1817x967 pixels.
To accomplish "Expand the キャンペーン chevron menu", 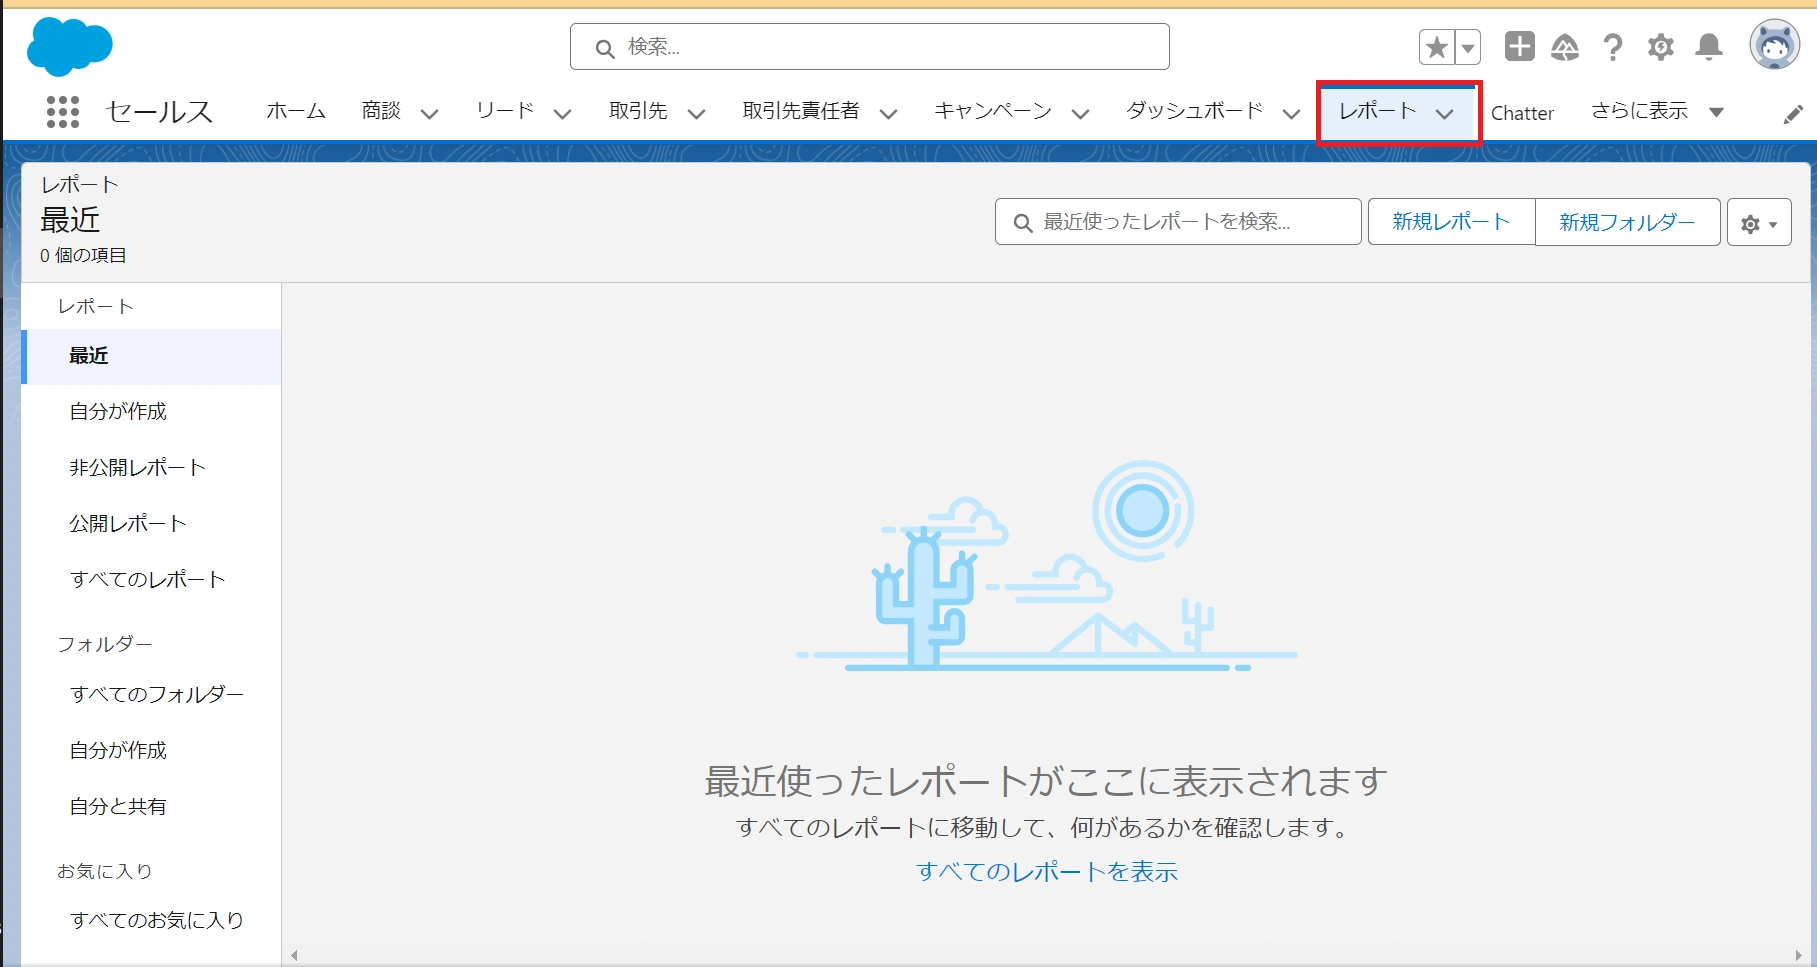I will click(1080, 114).
